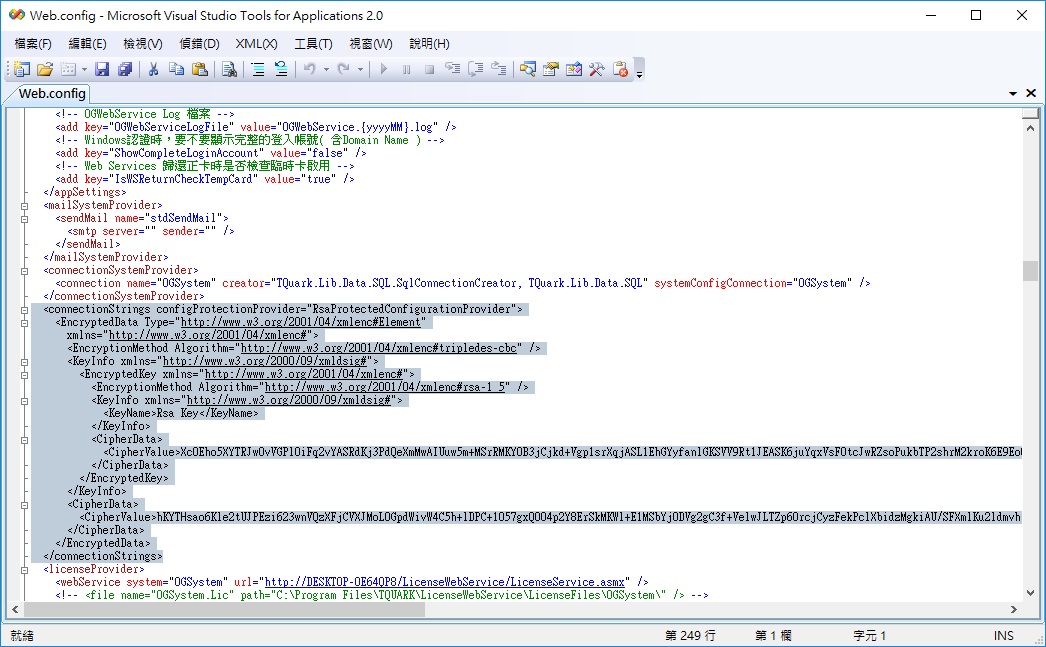
Task: Select the Web.config document tab
Action: [52, 93]
